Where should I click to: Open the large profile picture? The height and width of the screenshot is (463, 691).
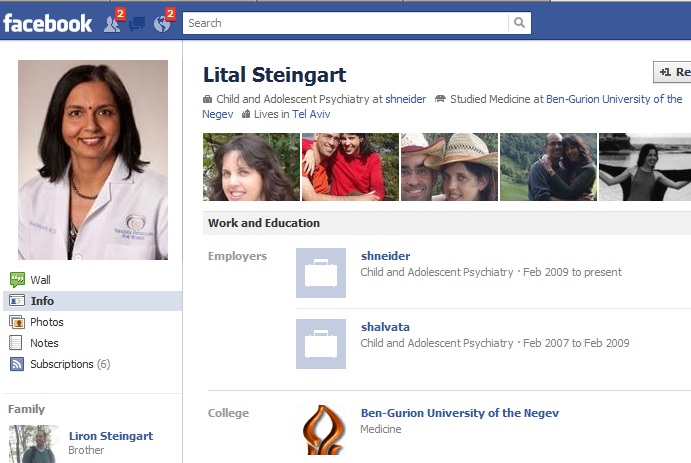(x=93, y=160)
